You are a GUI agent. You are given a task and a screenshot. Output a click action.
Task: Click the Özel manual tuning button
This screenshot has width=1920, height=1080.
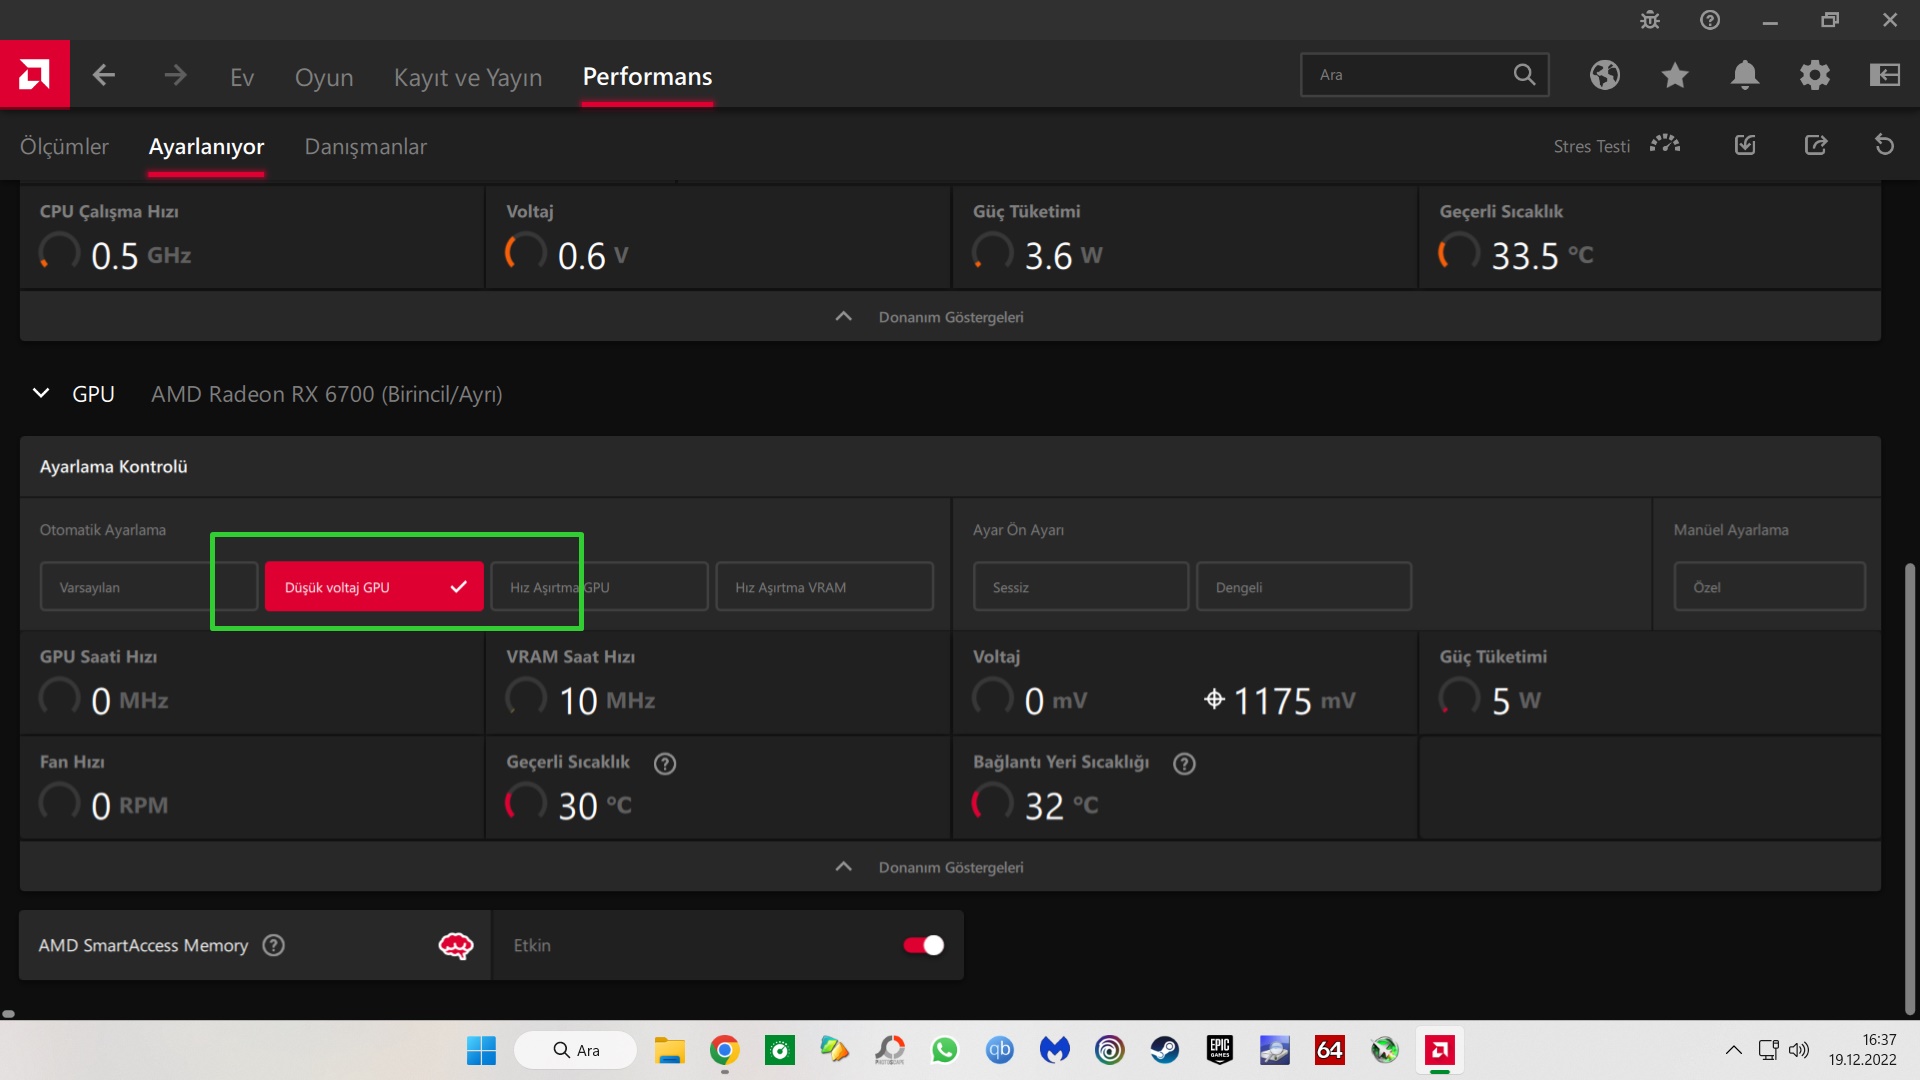click(1768, 587)
